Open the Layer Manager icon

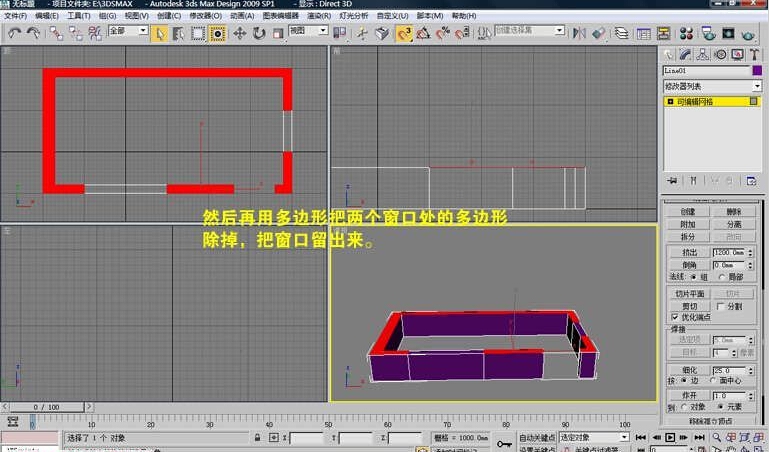click(x=621, y=33)
